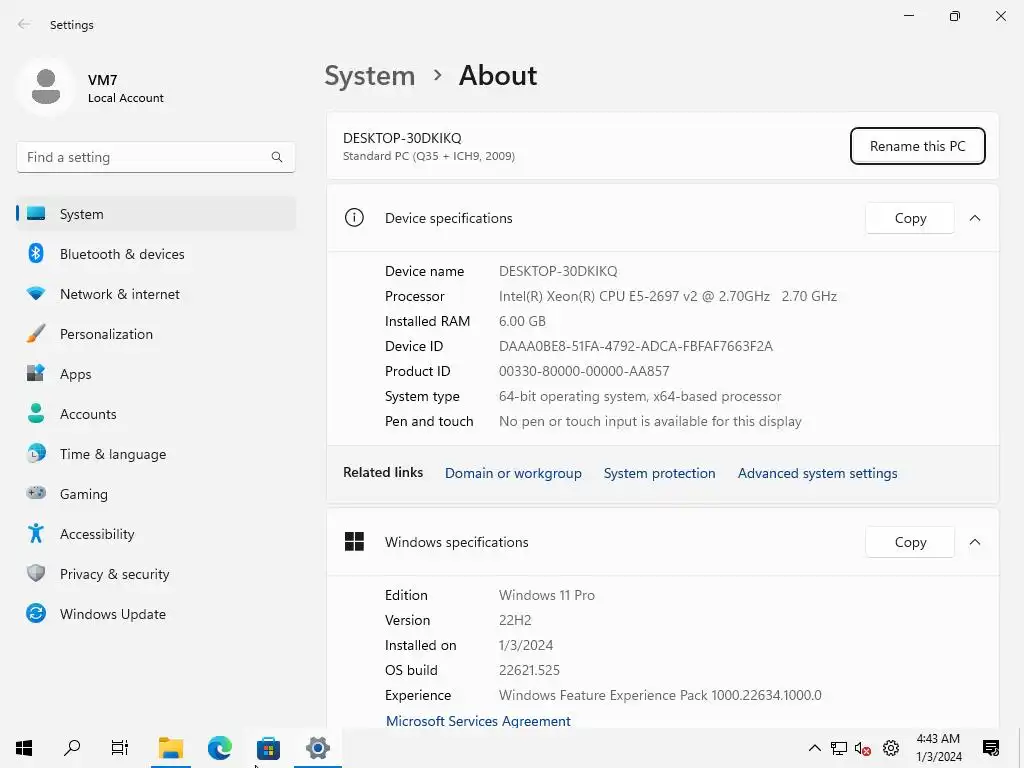1024x768 pixels.
Task: Click DESKTOP-30DKIKQ PC name heading
Action: (402, 138)
